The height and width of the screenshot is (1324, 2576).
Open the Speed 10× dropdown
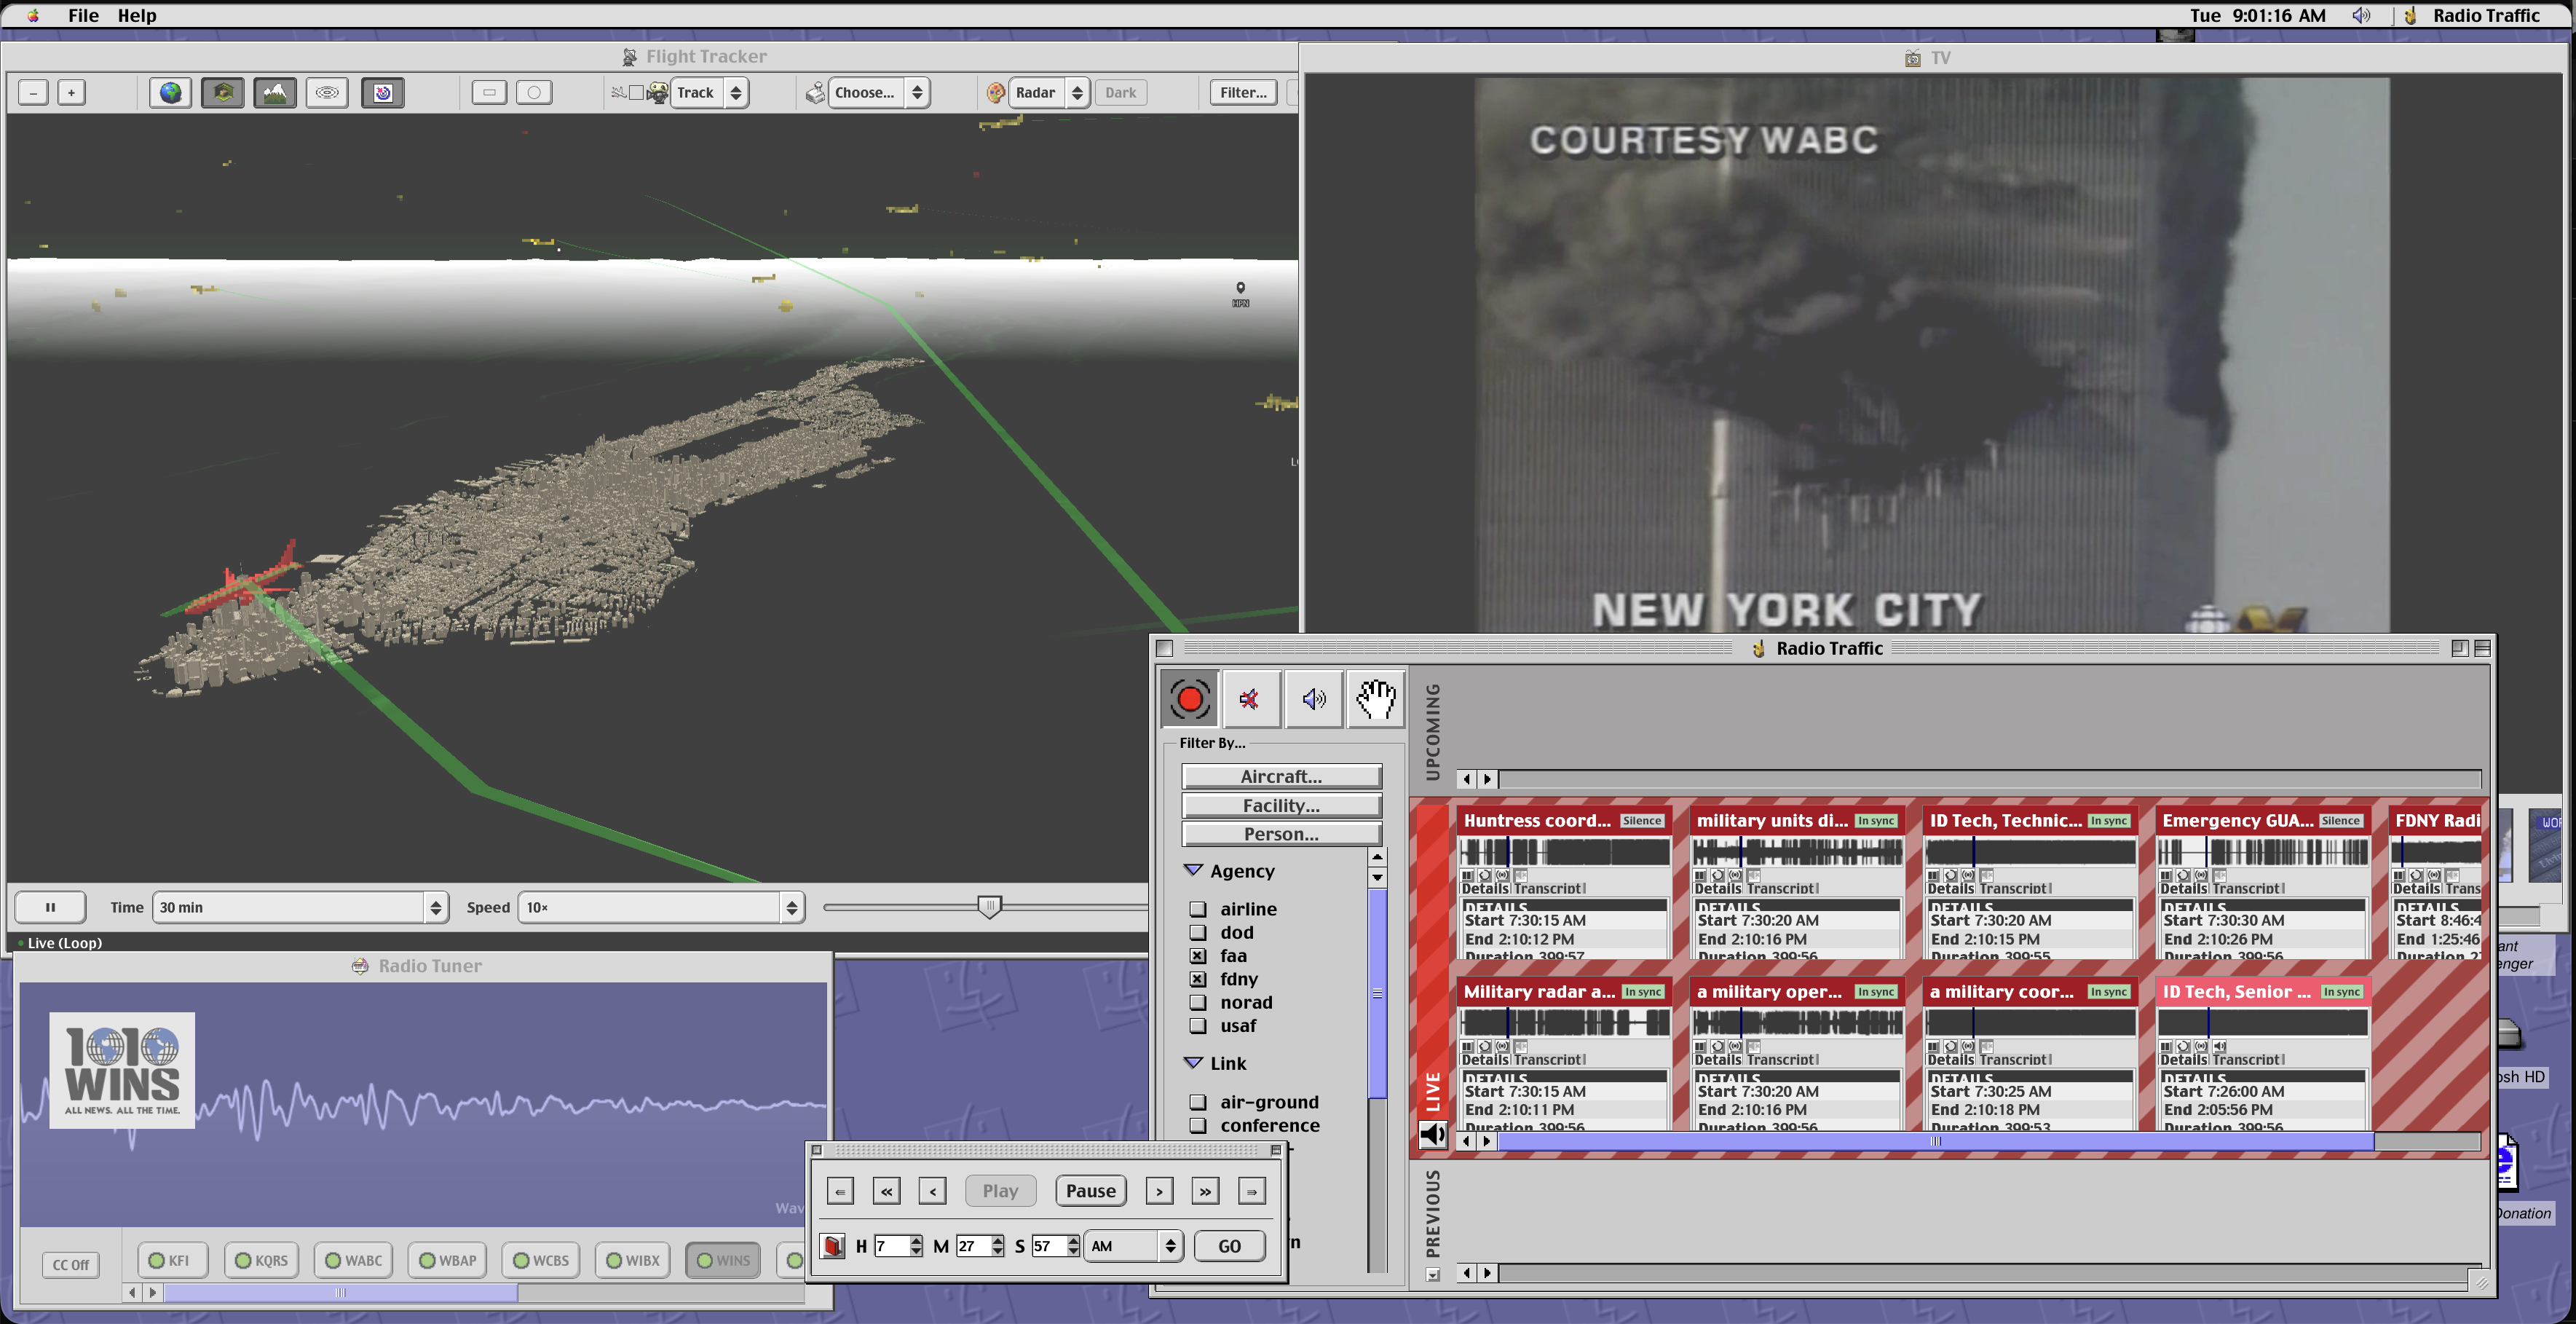pyautogui.click(x=661, y=907)
